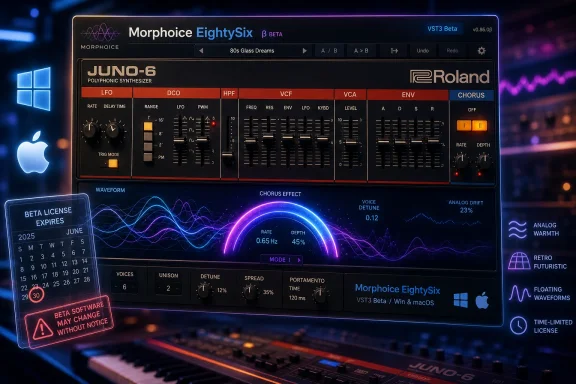The width and height of the screenshot is (576, 384).
Task: Select the 8' DCO range button
Action: (x=148, y=136)
